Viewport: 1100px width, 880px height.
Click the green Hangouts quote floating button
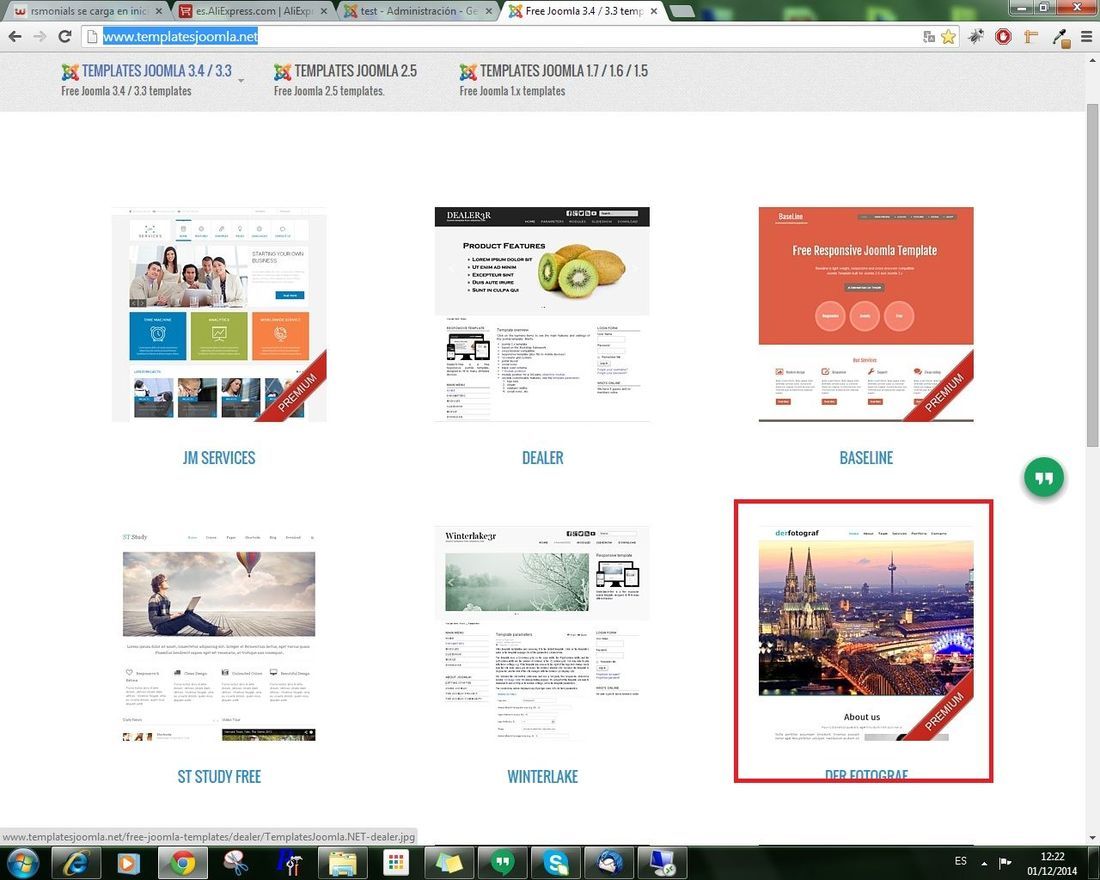(x=1044, y=478)
